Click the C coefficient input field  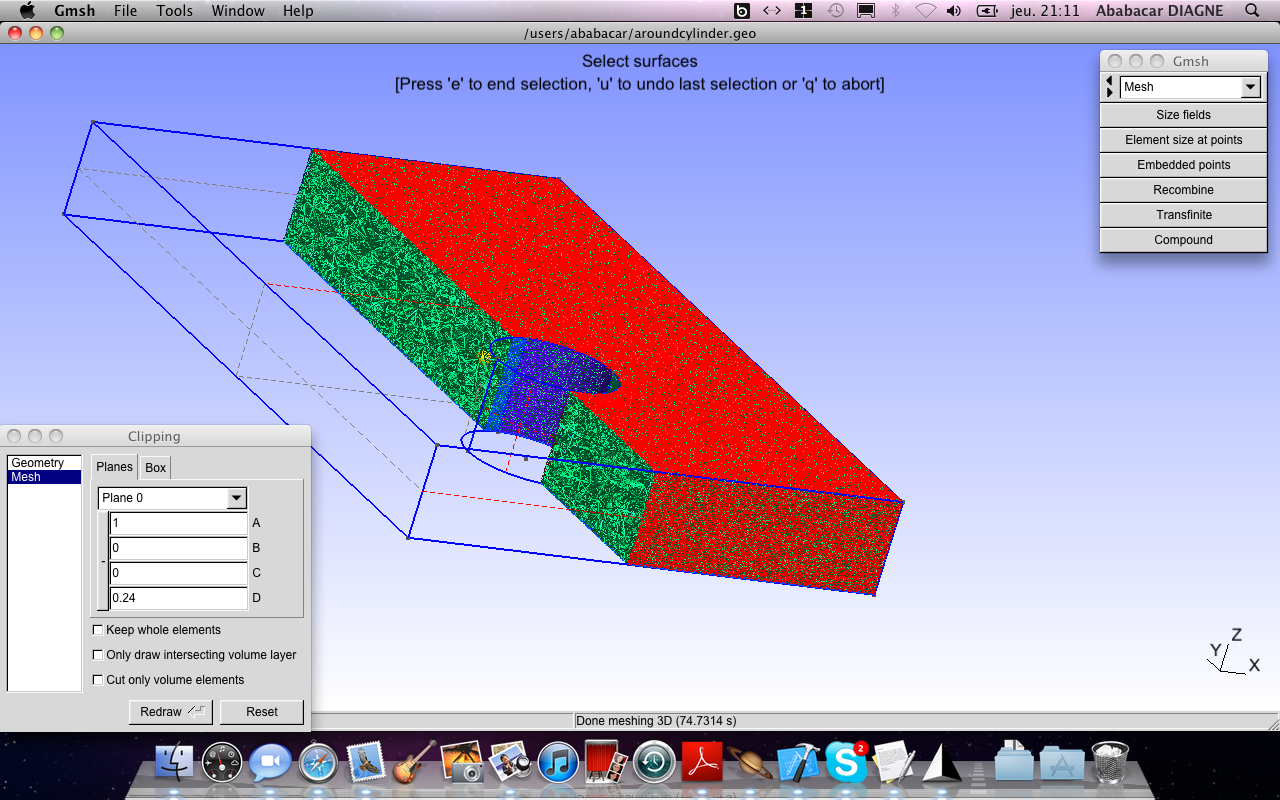(x=178, y=573)
